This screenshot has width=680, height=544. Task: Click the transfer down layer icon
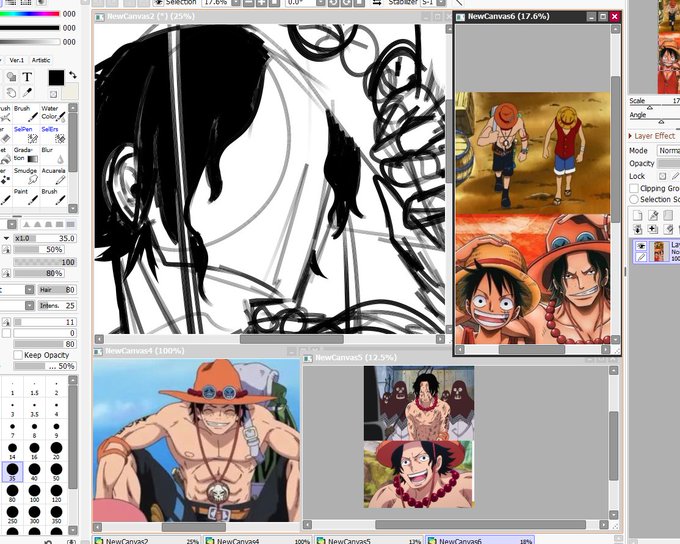638,229
